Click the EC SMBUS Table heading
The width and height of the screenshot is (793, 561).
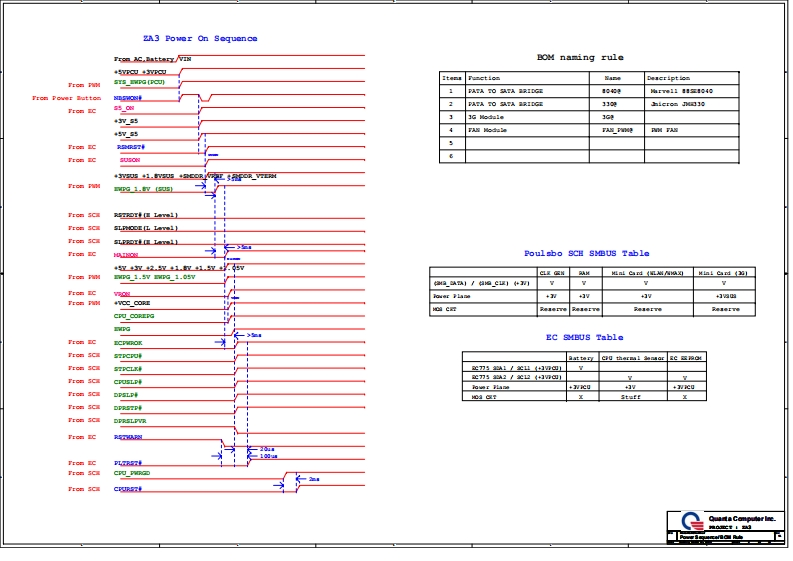(x=587, y=338)
